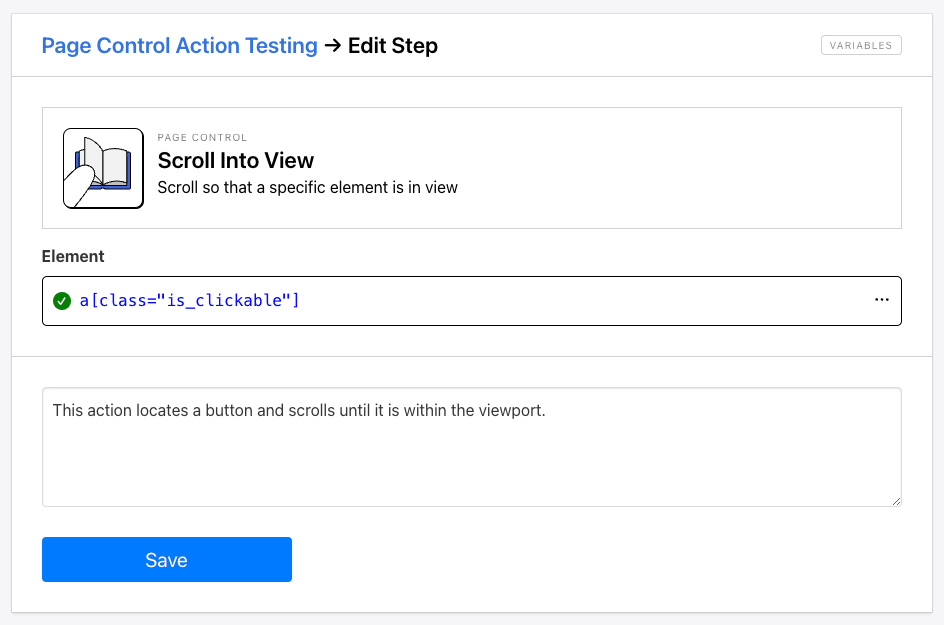Screen dimensions: 944x625
Task: Click the Edit Step title text
Action: [393, 46]
